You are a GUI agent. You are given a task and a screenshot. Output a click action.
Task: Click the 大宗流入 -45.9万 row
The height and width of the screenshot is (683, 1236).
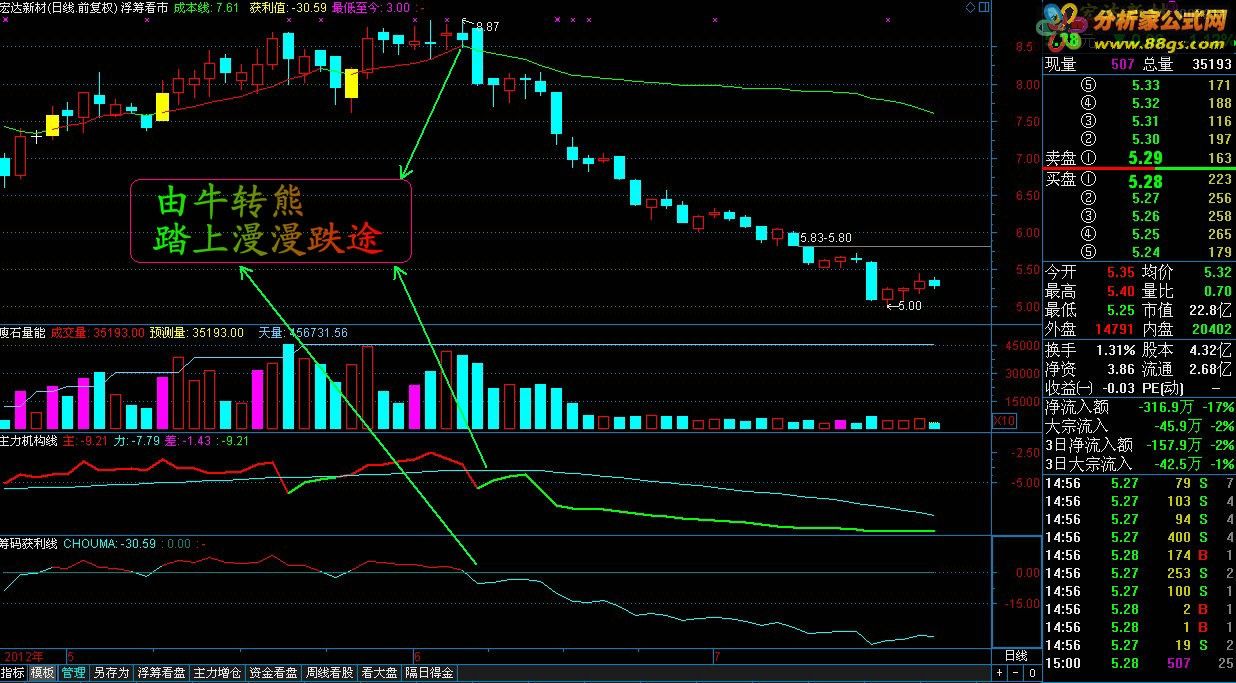pyautogui.click(x=1139, y=427)
